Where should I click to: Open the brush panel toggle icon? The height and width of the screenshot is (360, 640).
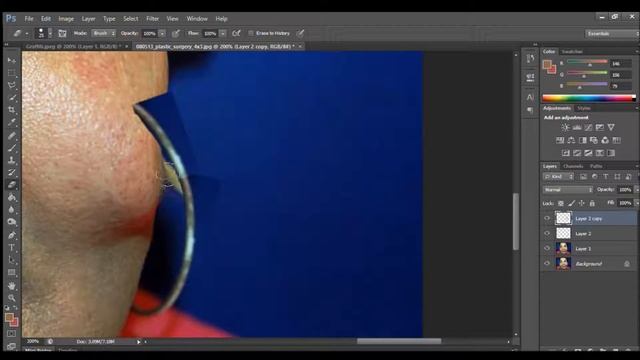tap(62, 33)
